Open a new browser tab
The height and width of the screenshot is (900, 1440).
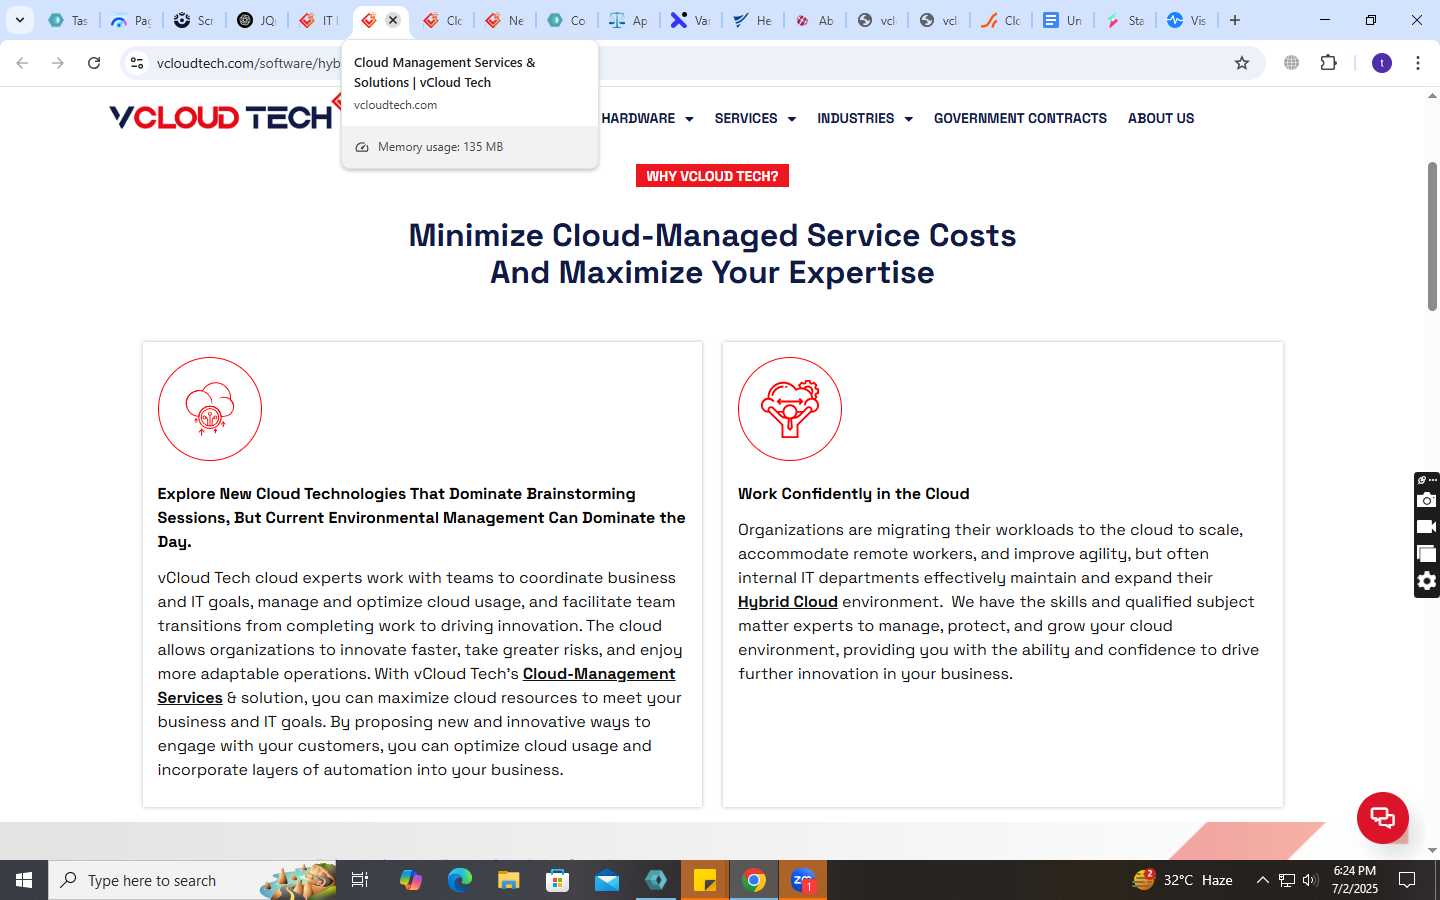(x=1235, y=20)
